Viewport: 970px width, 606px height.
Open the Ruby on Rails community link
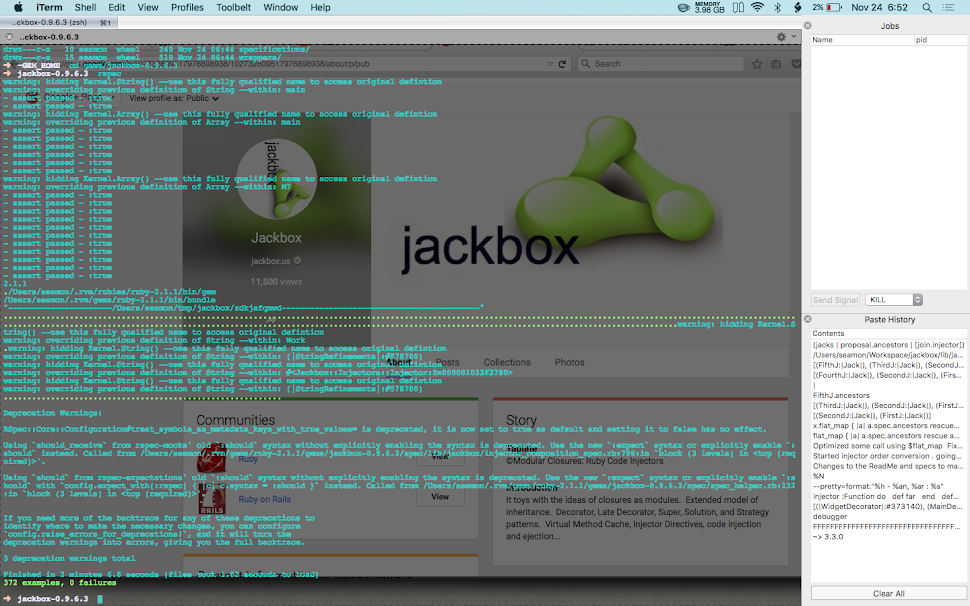[264, 499]
